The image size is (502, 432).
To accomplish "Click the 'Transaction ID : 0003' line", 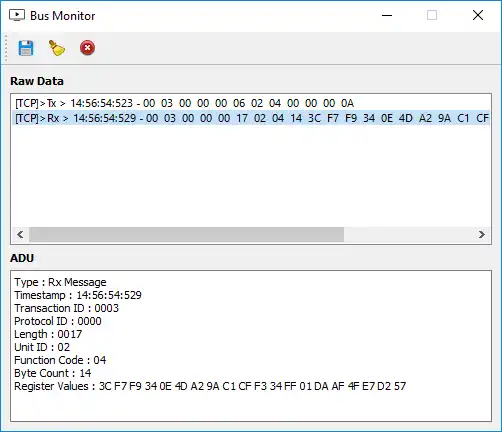I will click(66, 308).
